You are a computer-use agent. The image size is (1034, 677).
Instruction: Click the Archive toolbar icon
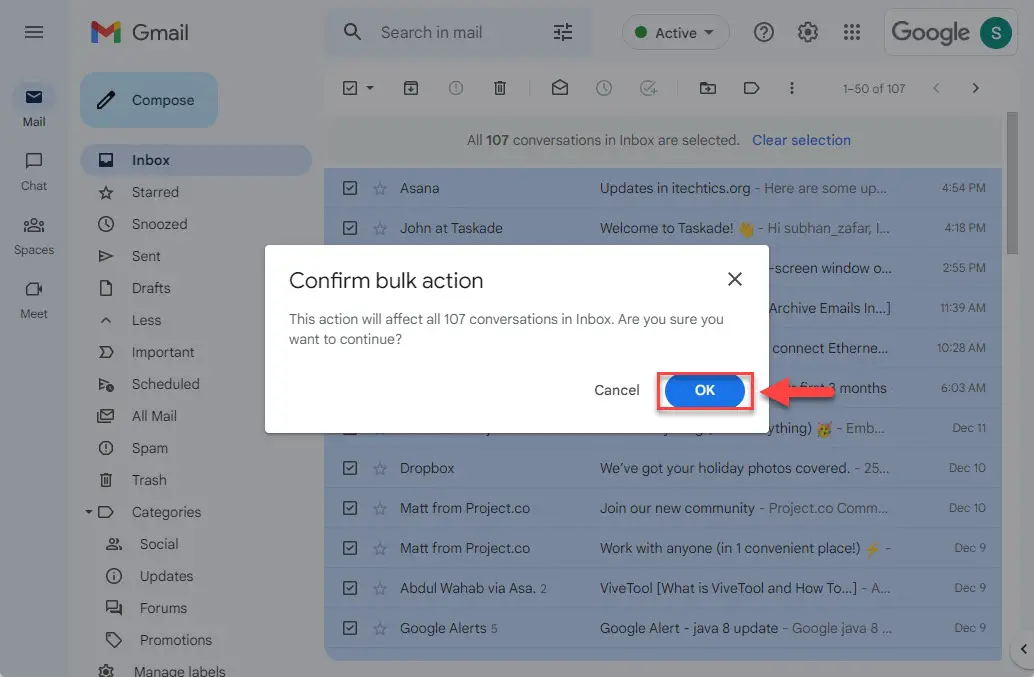tap(411, 88)
